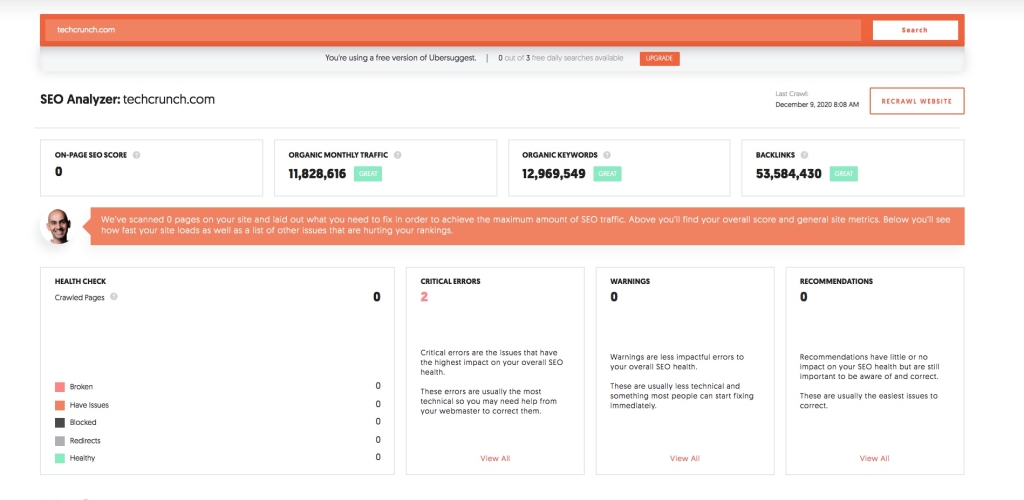The height and width of the screenshot is (500, 1024).
Task: Click the critical errors count of 2
Action: [424, 297]
